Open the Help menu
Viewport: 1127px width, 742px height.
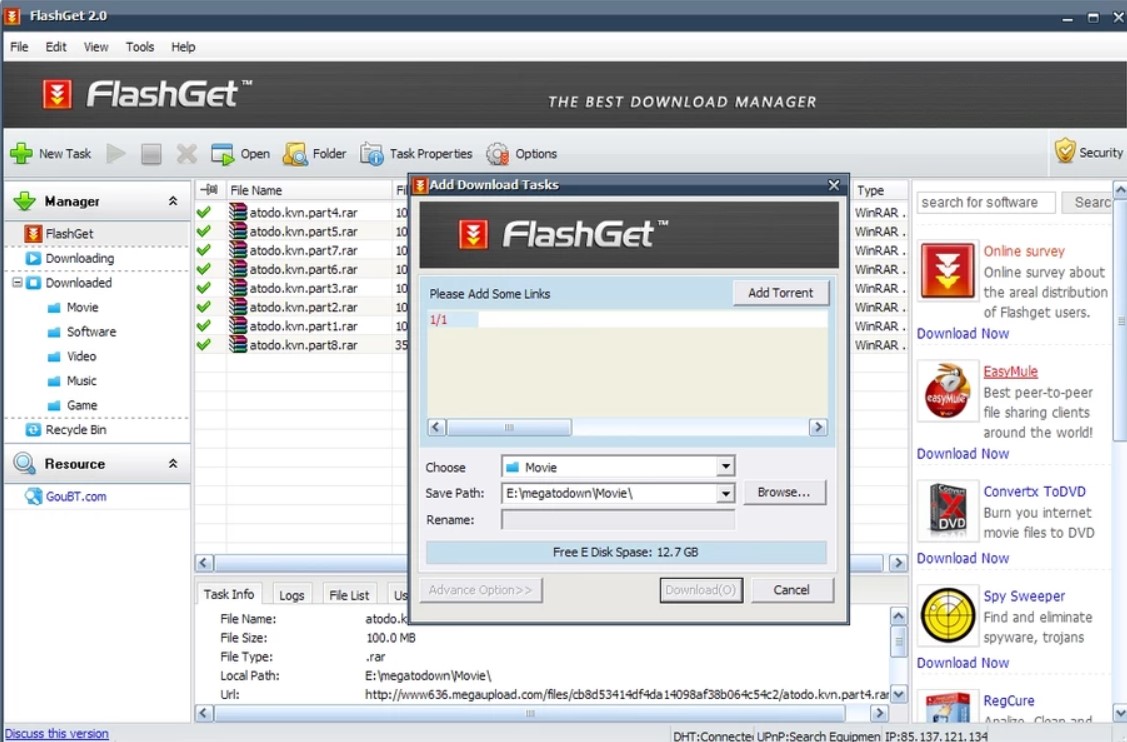[183, 47]
